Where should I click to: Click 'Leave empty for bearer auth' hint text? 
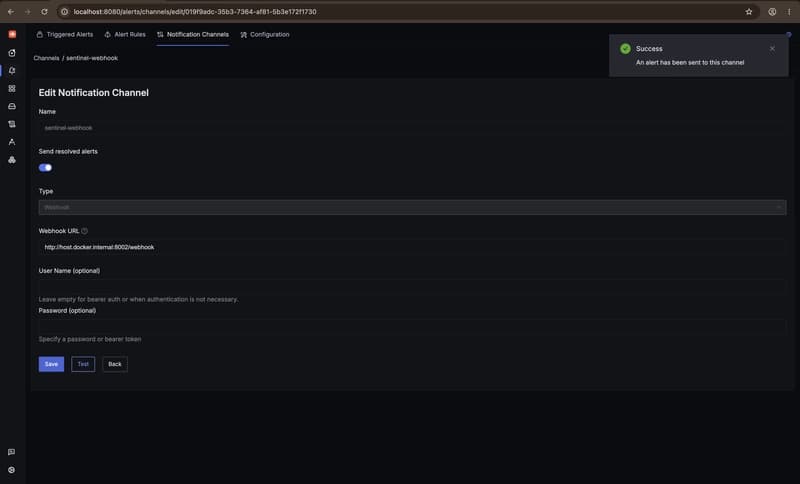(x=138, y=299)
